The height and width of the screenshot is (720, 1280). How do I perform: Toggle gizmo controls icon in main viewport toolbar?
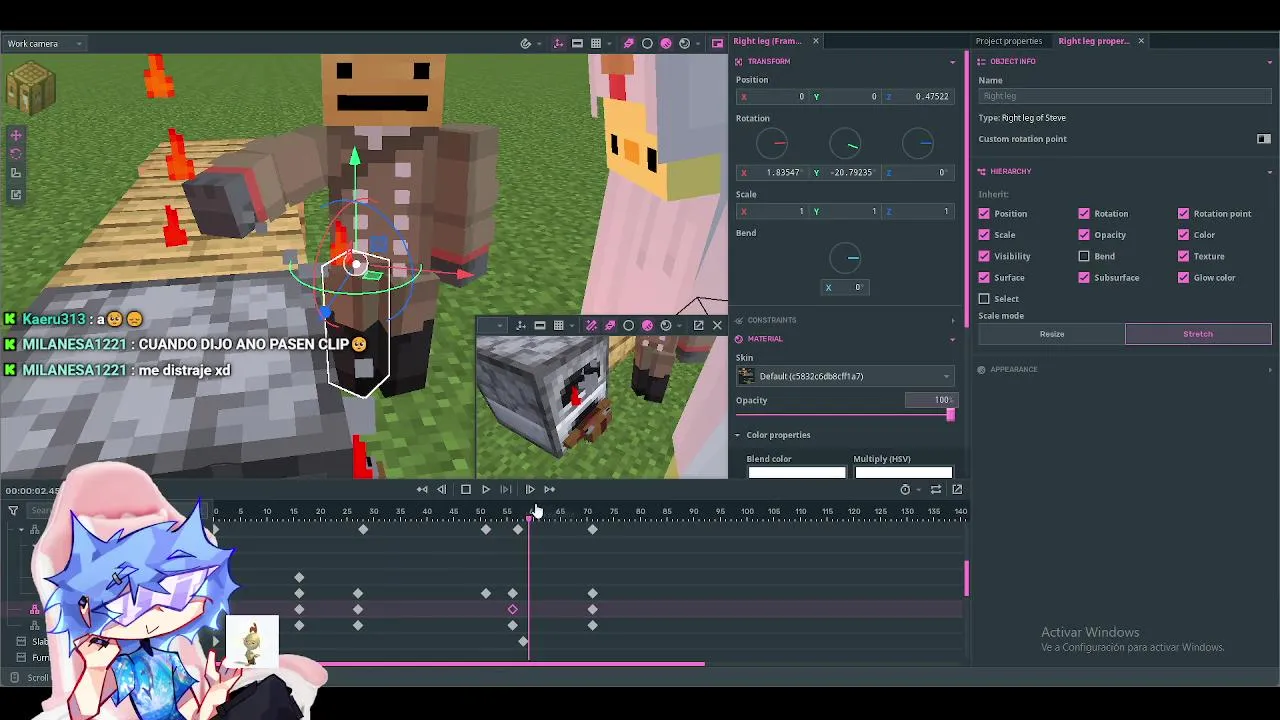(559, 43)
